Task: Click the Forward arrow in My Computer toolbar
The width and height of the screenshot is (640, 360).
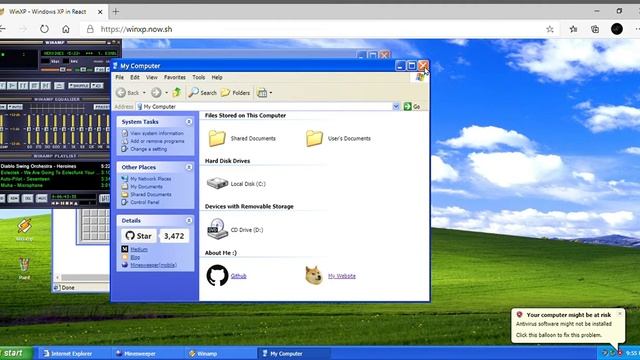Action: 156,93
